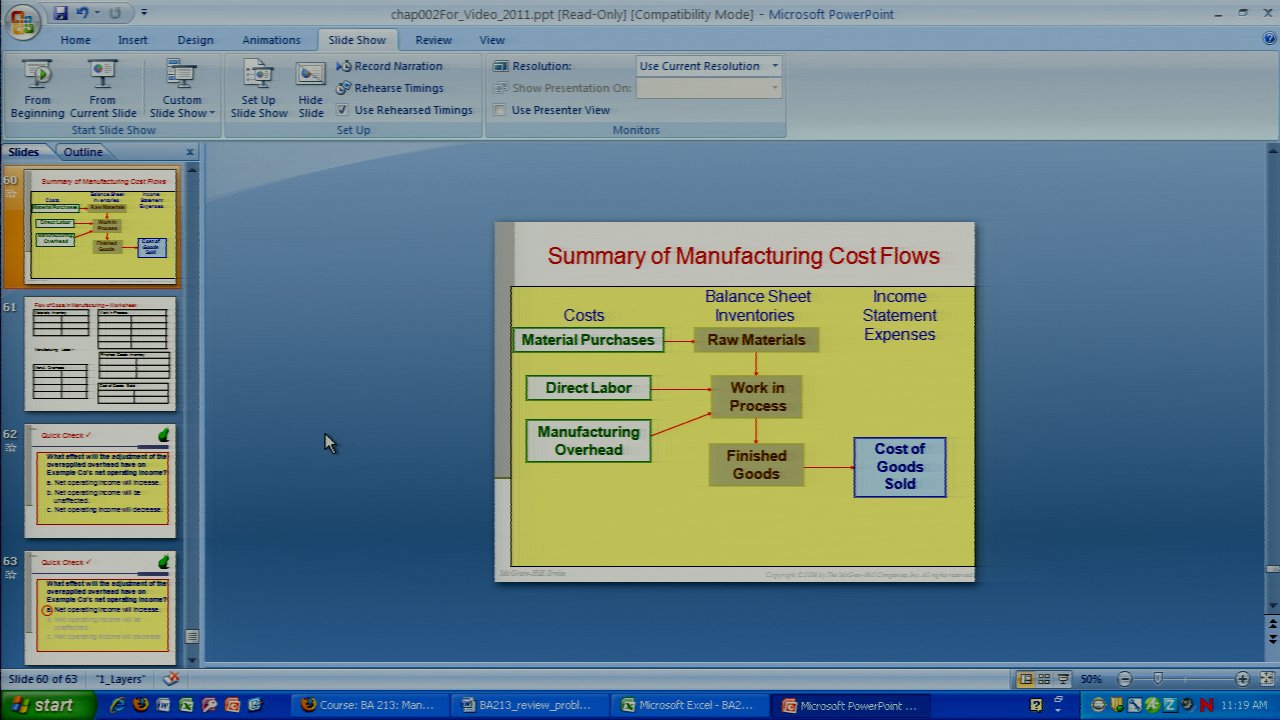Save the presentation from quick access toolbar

(61, 13)
